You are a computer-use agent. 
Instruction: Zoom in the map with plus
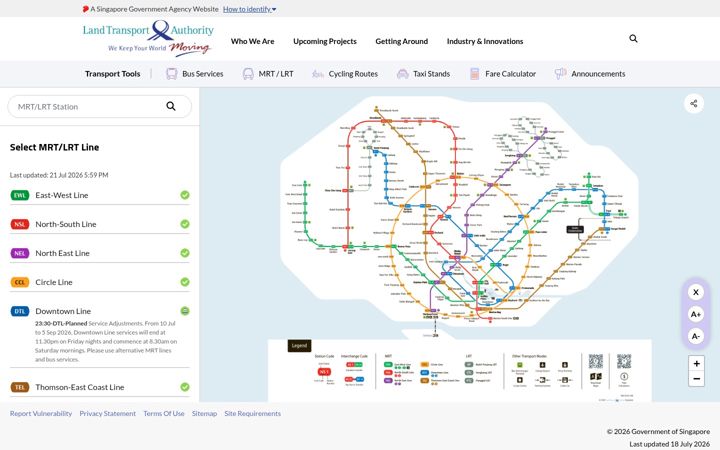[x=696, y=363]
